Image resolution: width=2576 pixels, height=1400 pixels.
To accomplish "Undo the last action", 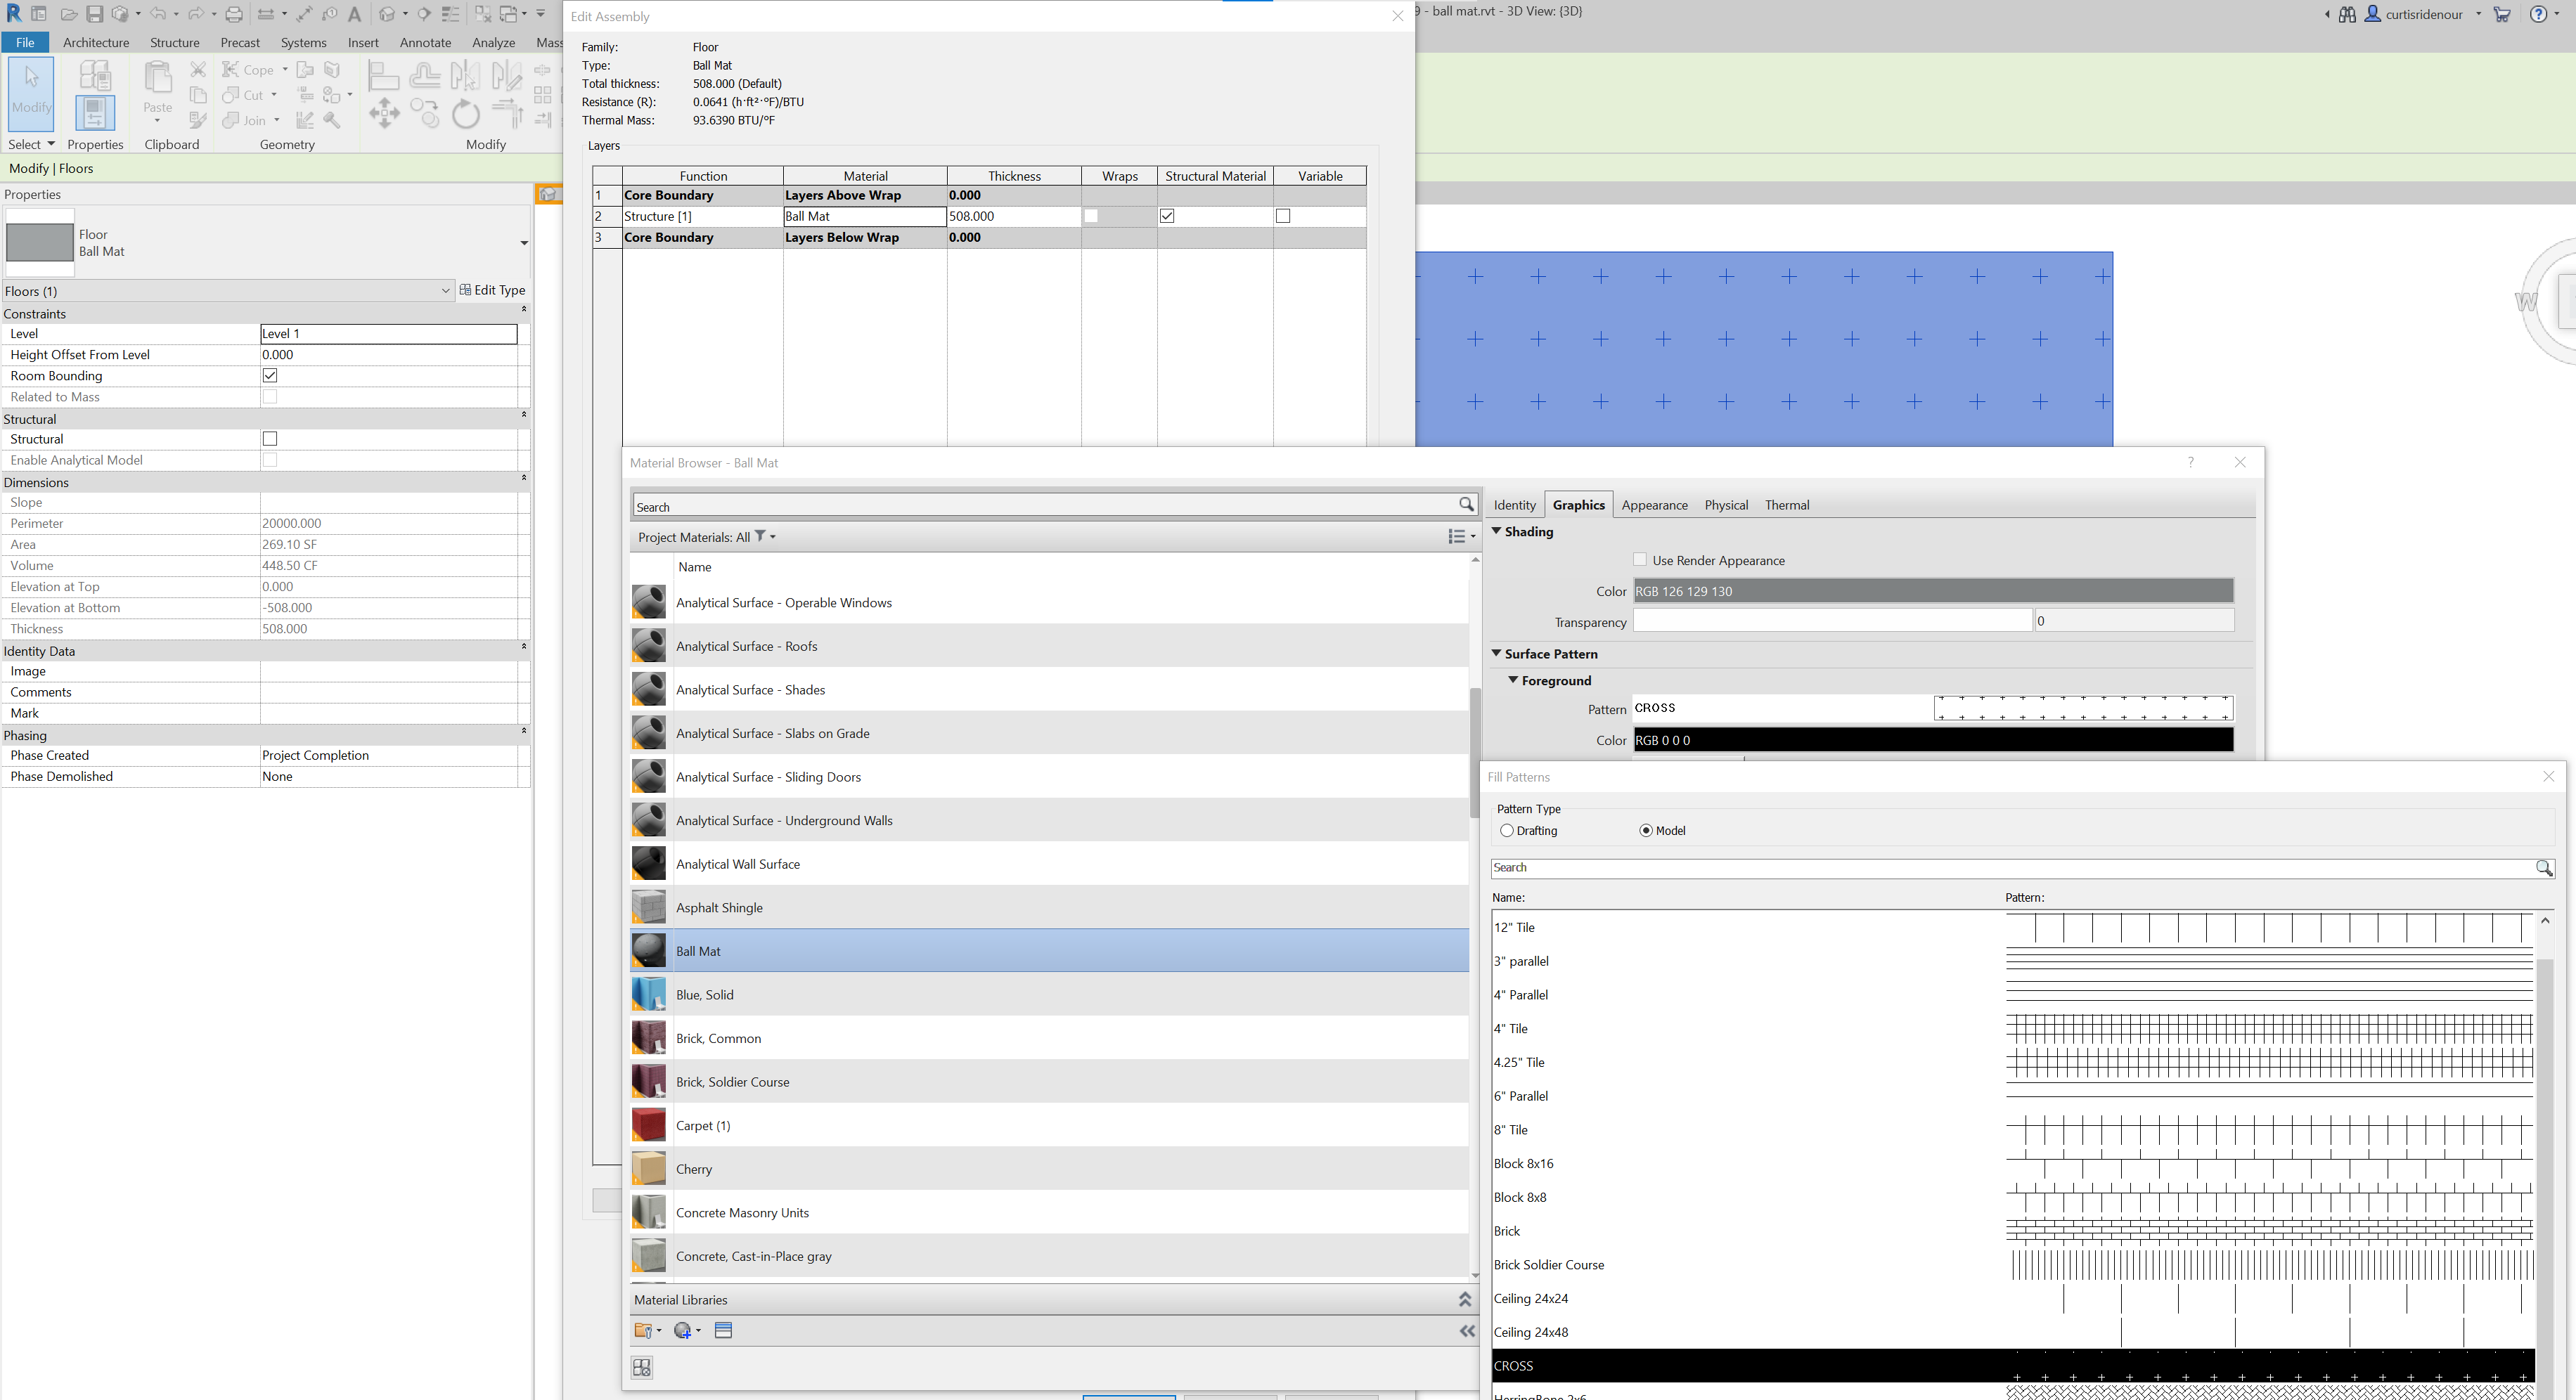I will (158, 13).
